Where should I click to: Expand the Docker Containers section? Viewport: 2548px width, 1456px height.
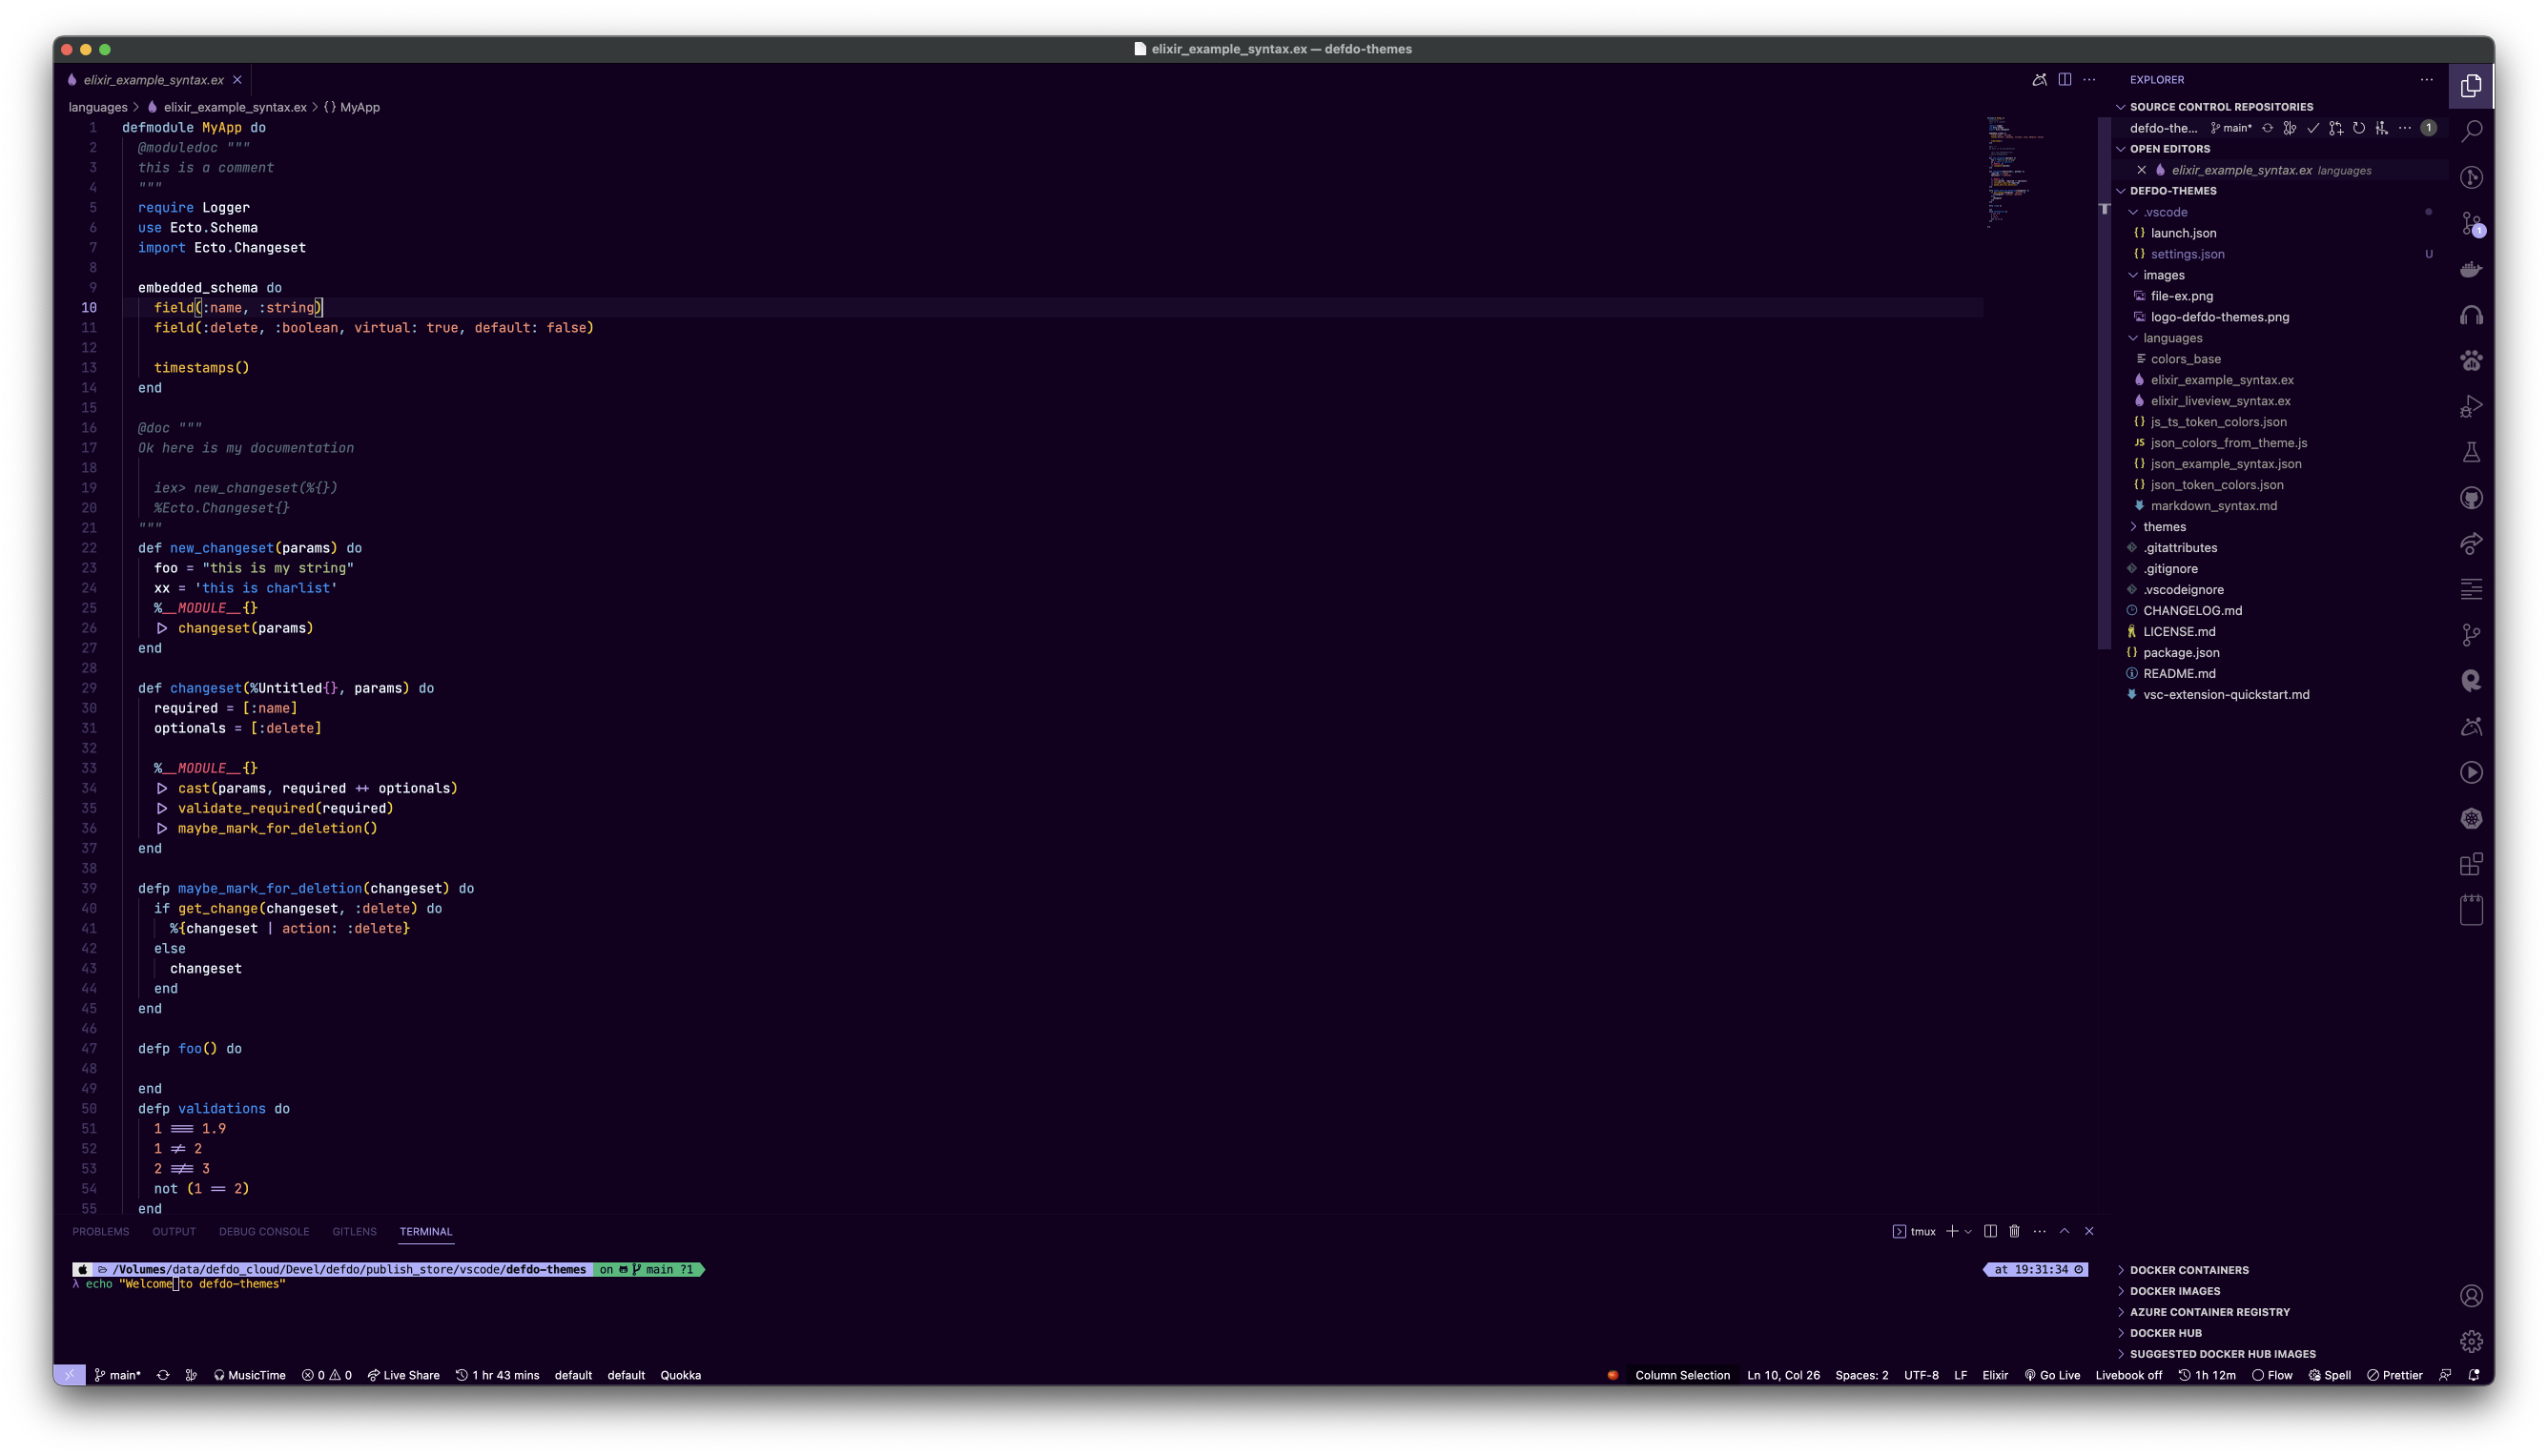(x=2189, y=1270)
